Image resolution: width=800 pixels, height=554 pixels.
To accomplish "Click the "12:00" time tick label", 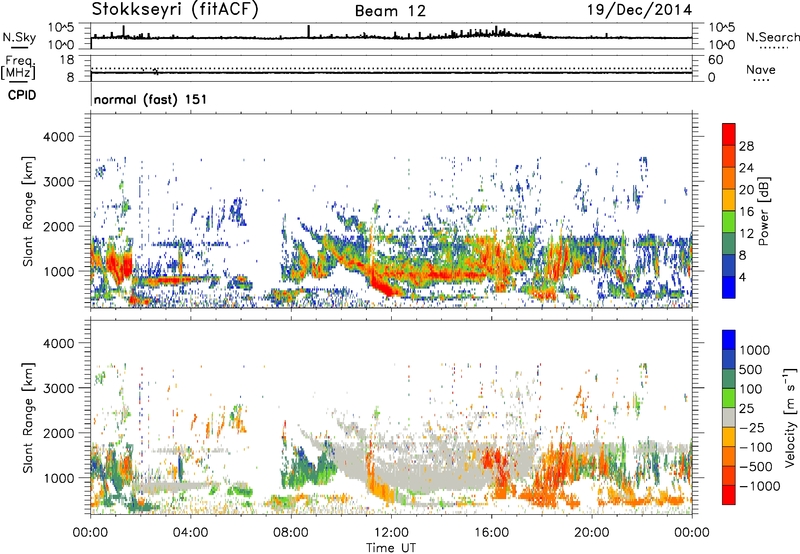I will 391,533.
